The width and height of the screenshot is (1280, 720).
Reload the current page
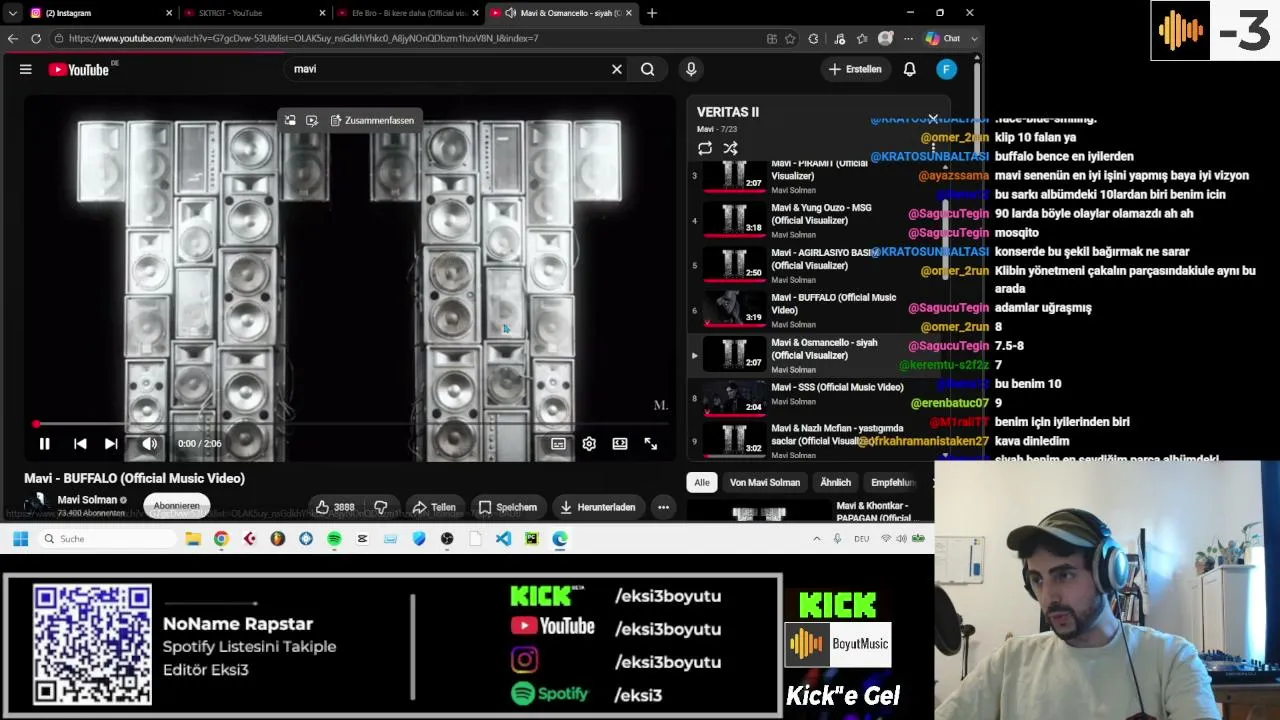(36, 38)
